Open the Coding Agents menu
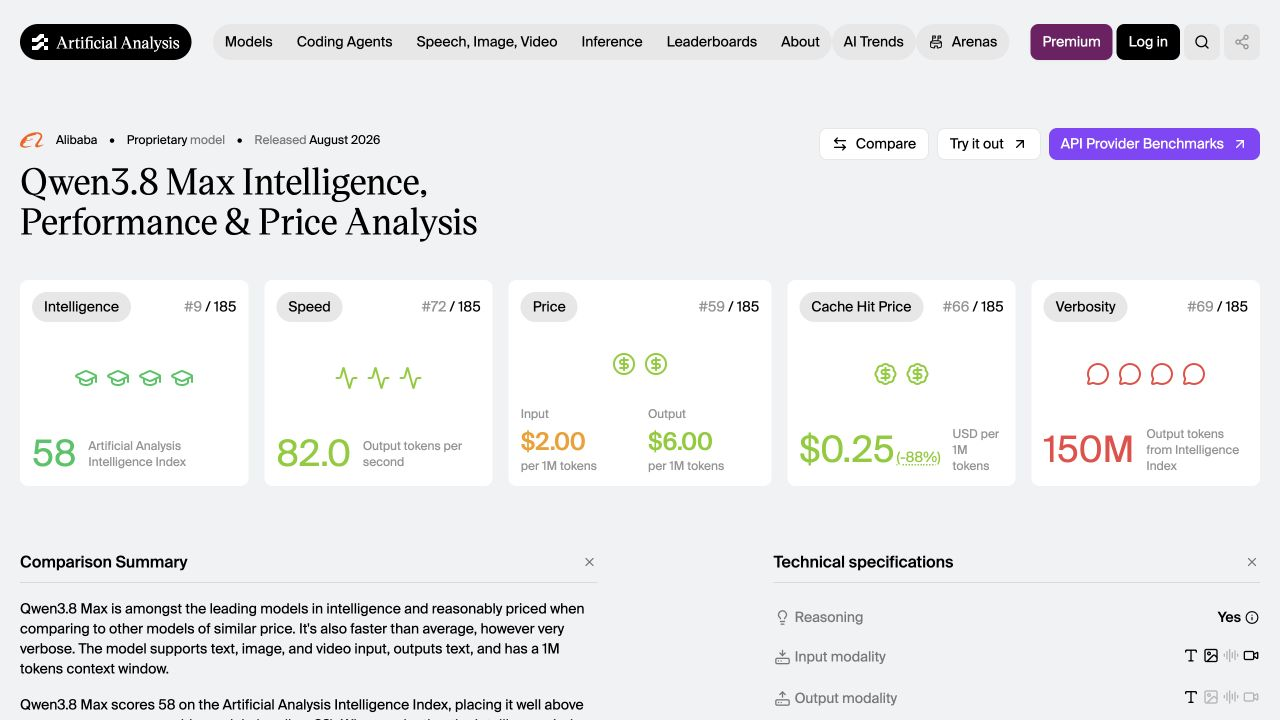 [344, 42]
